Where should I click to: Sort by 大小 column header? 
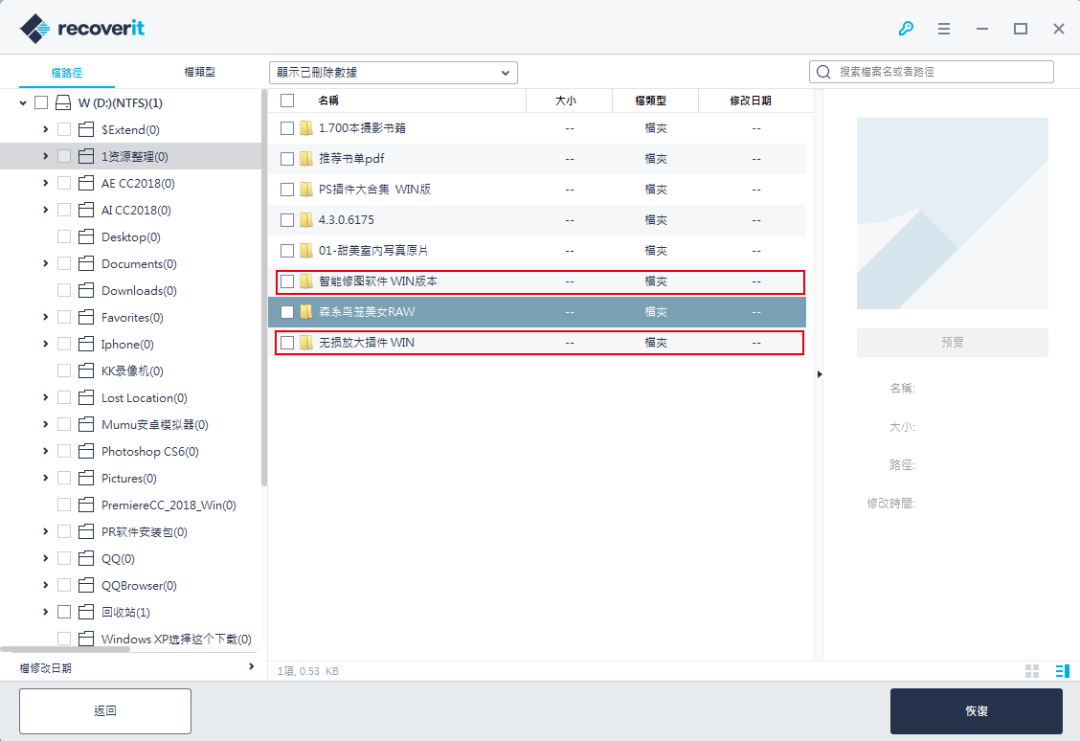(x=565, y=101)
